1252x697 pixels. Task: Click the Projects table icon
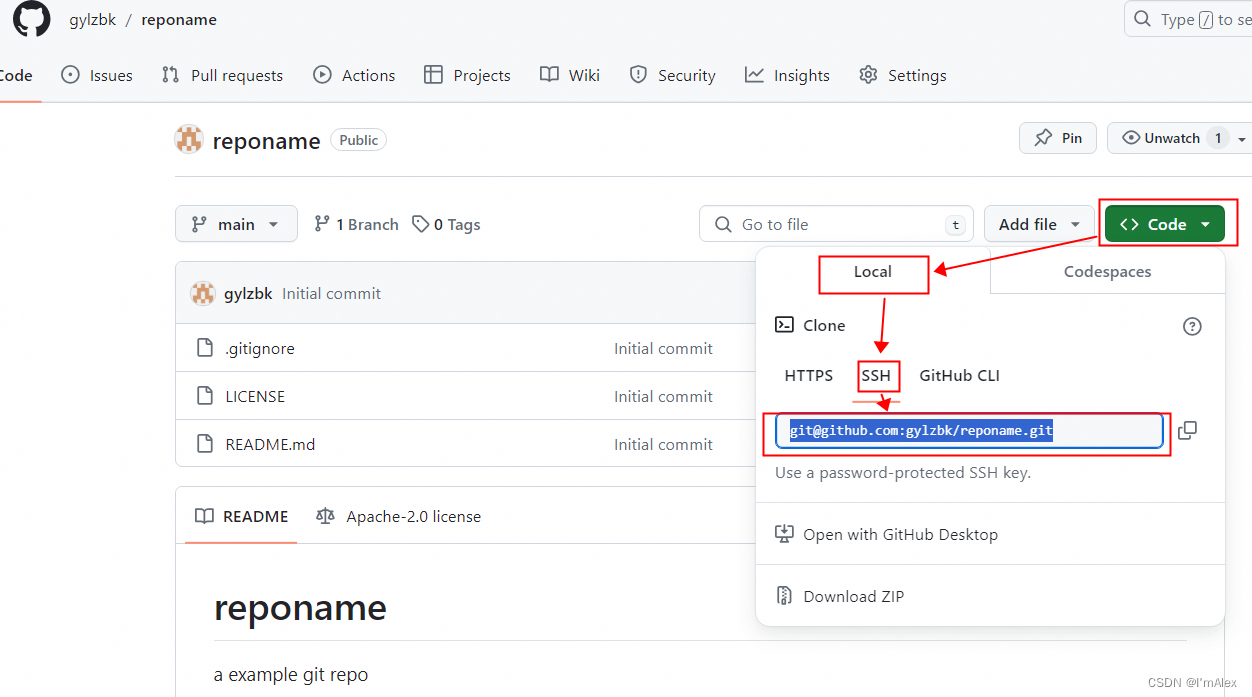[433, 75]
